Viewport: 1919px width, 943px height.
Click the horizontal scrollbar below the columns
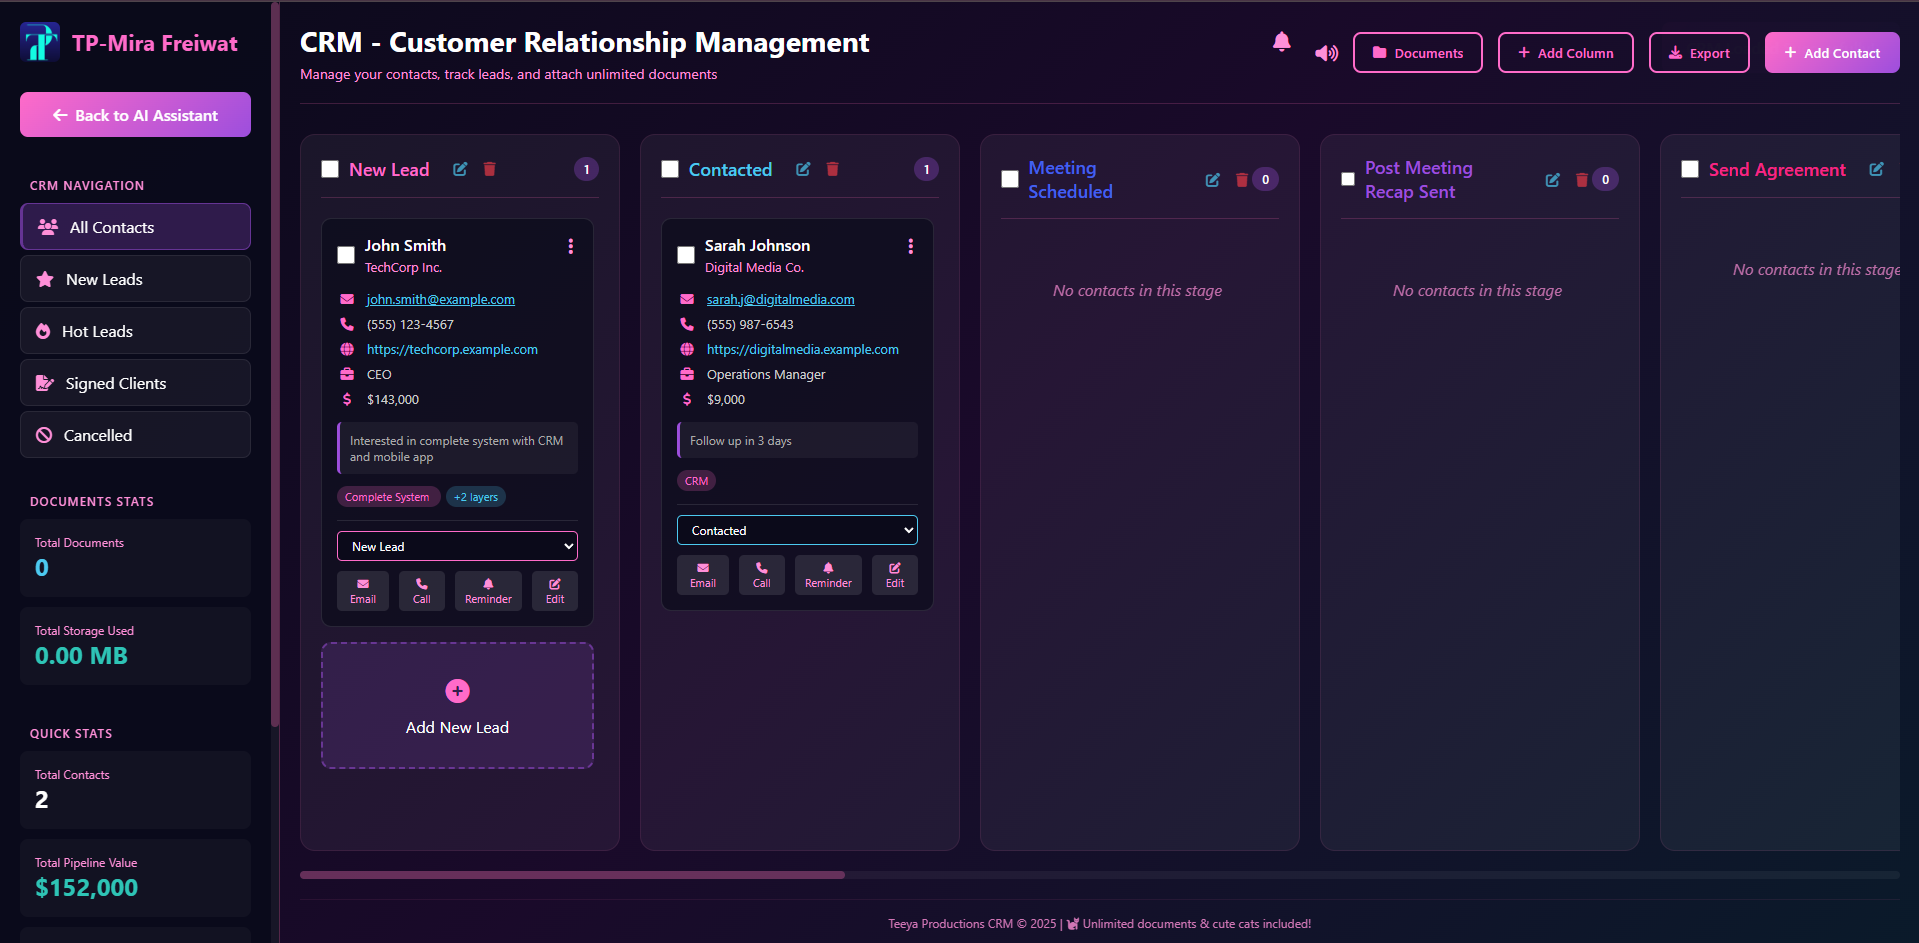pyautogui.click(x=571, y=874)
